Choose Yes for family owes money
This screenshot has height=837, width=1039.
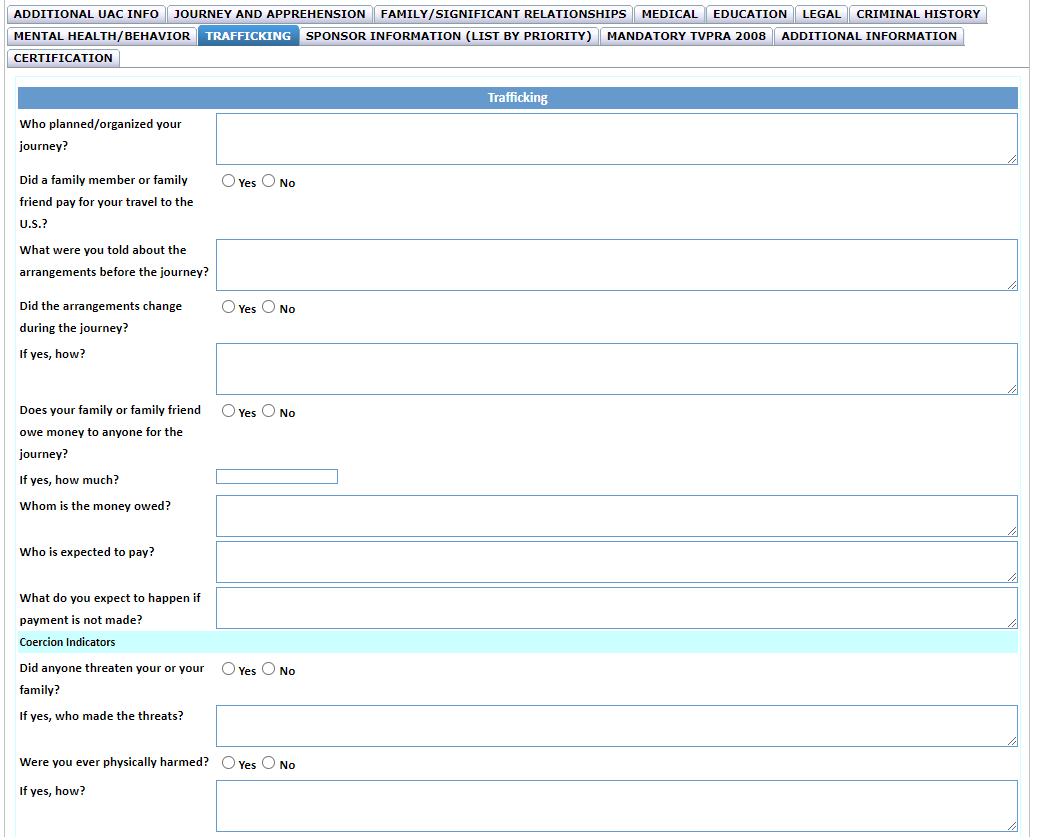tap(229, 412)
